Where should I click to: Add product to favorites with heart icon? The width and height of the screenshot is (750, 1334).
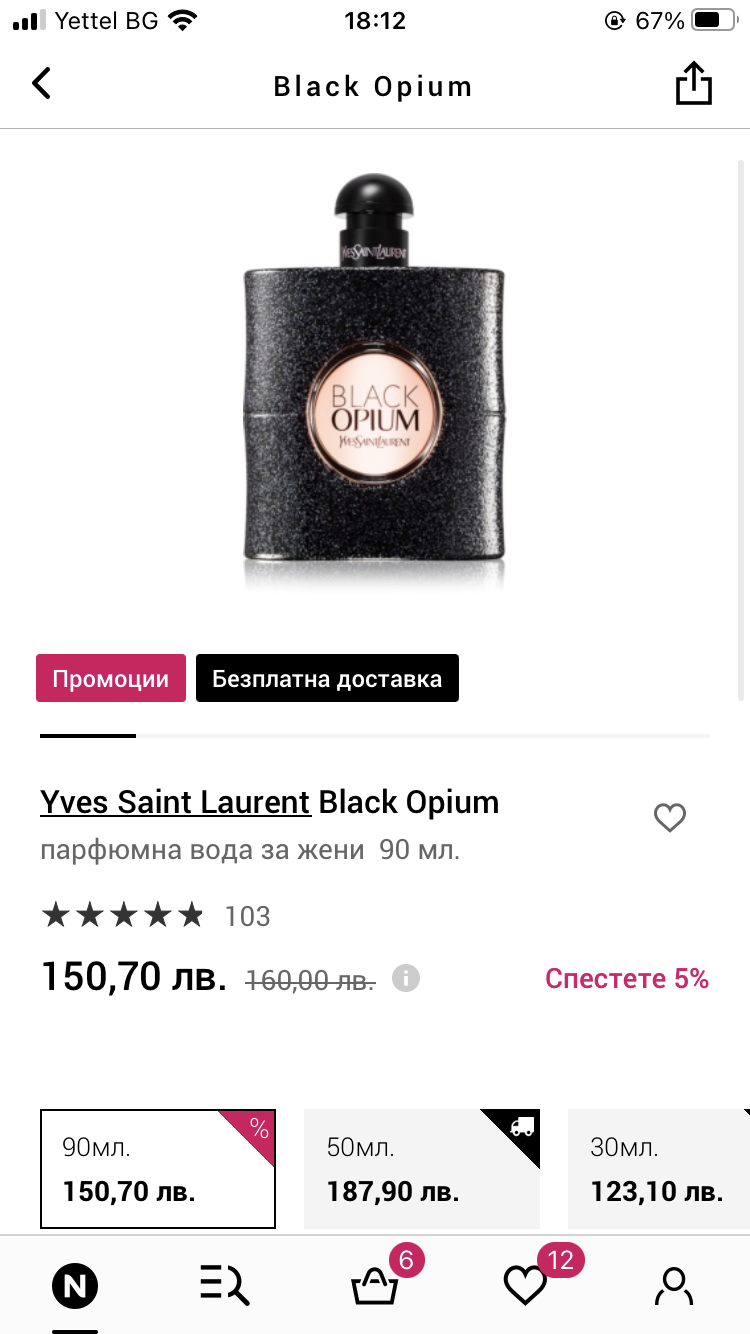click(669, 819)
